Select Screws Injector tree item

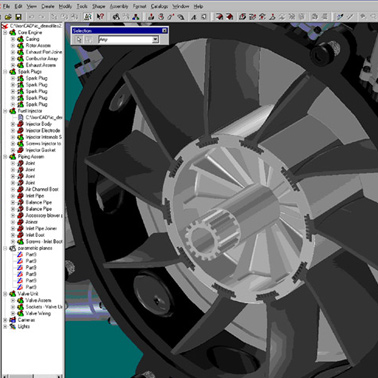tap(43, 143)
